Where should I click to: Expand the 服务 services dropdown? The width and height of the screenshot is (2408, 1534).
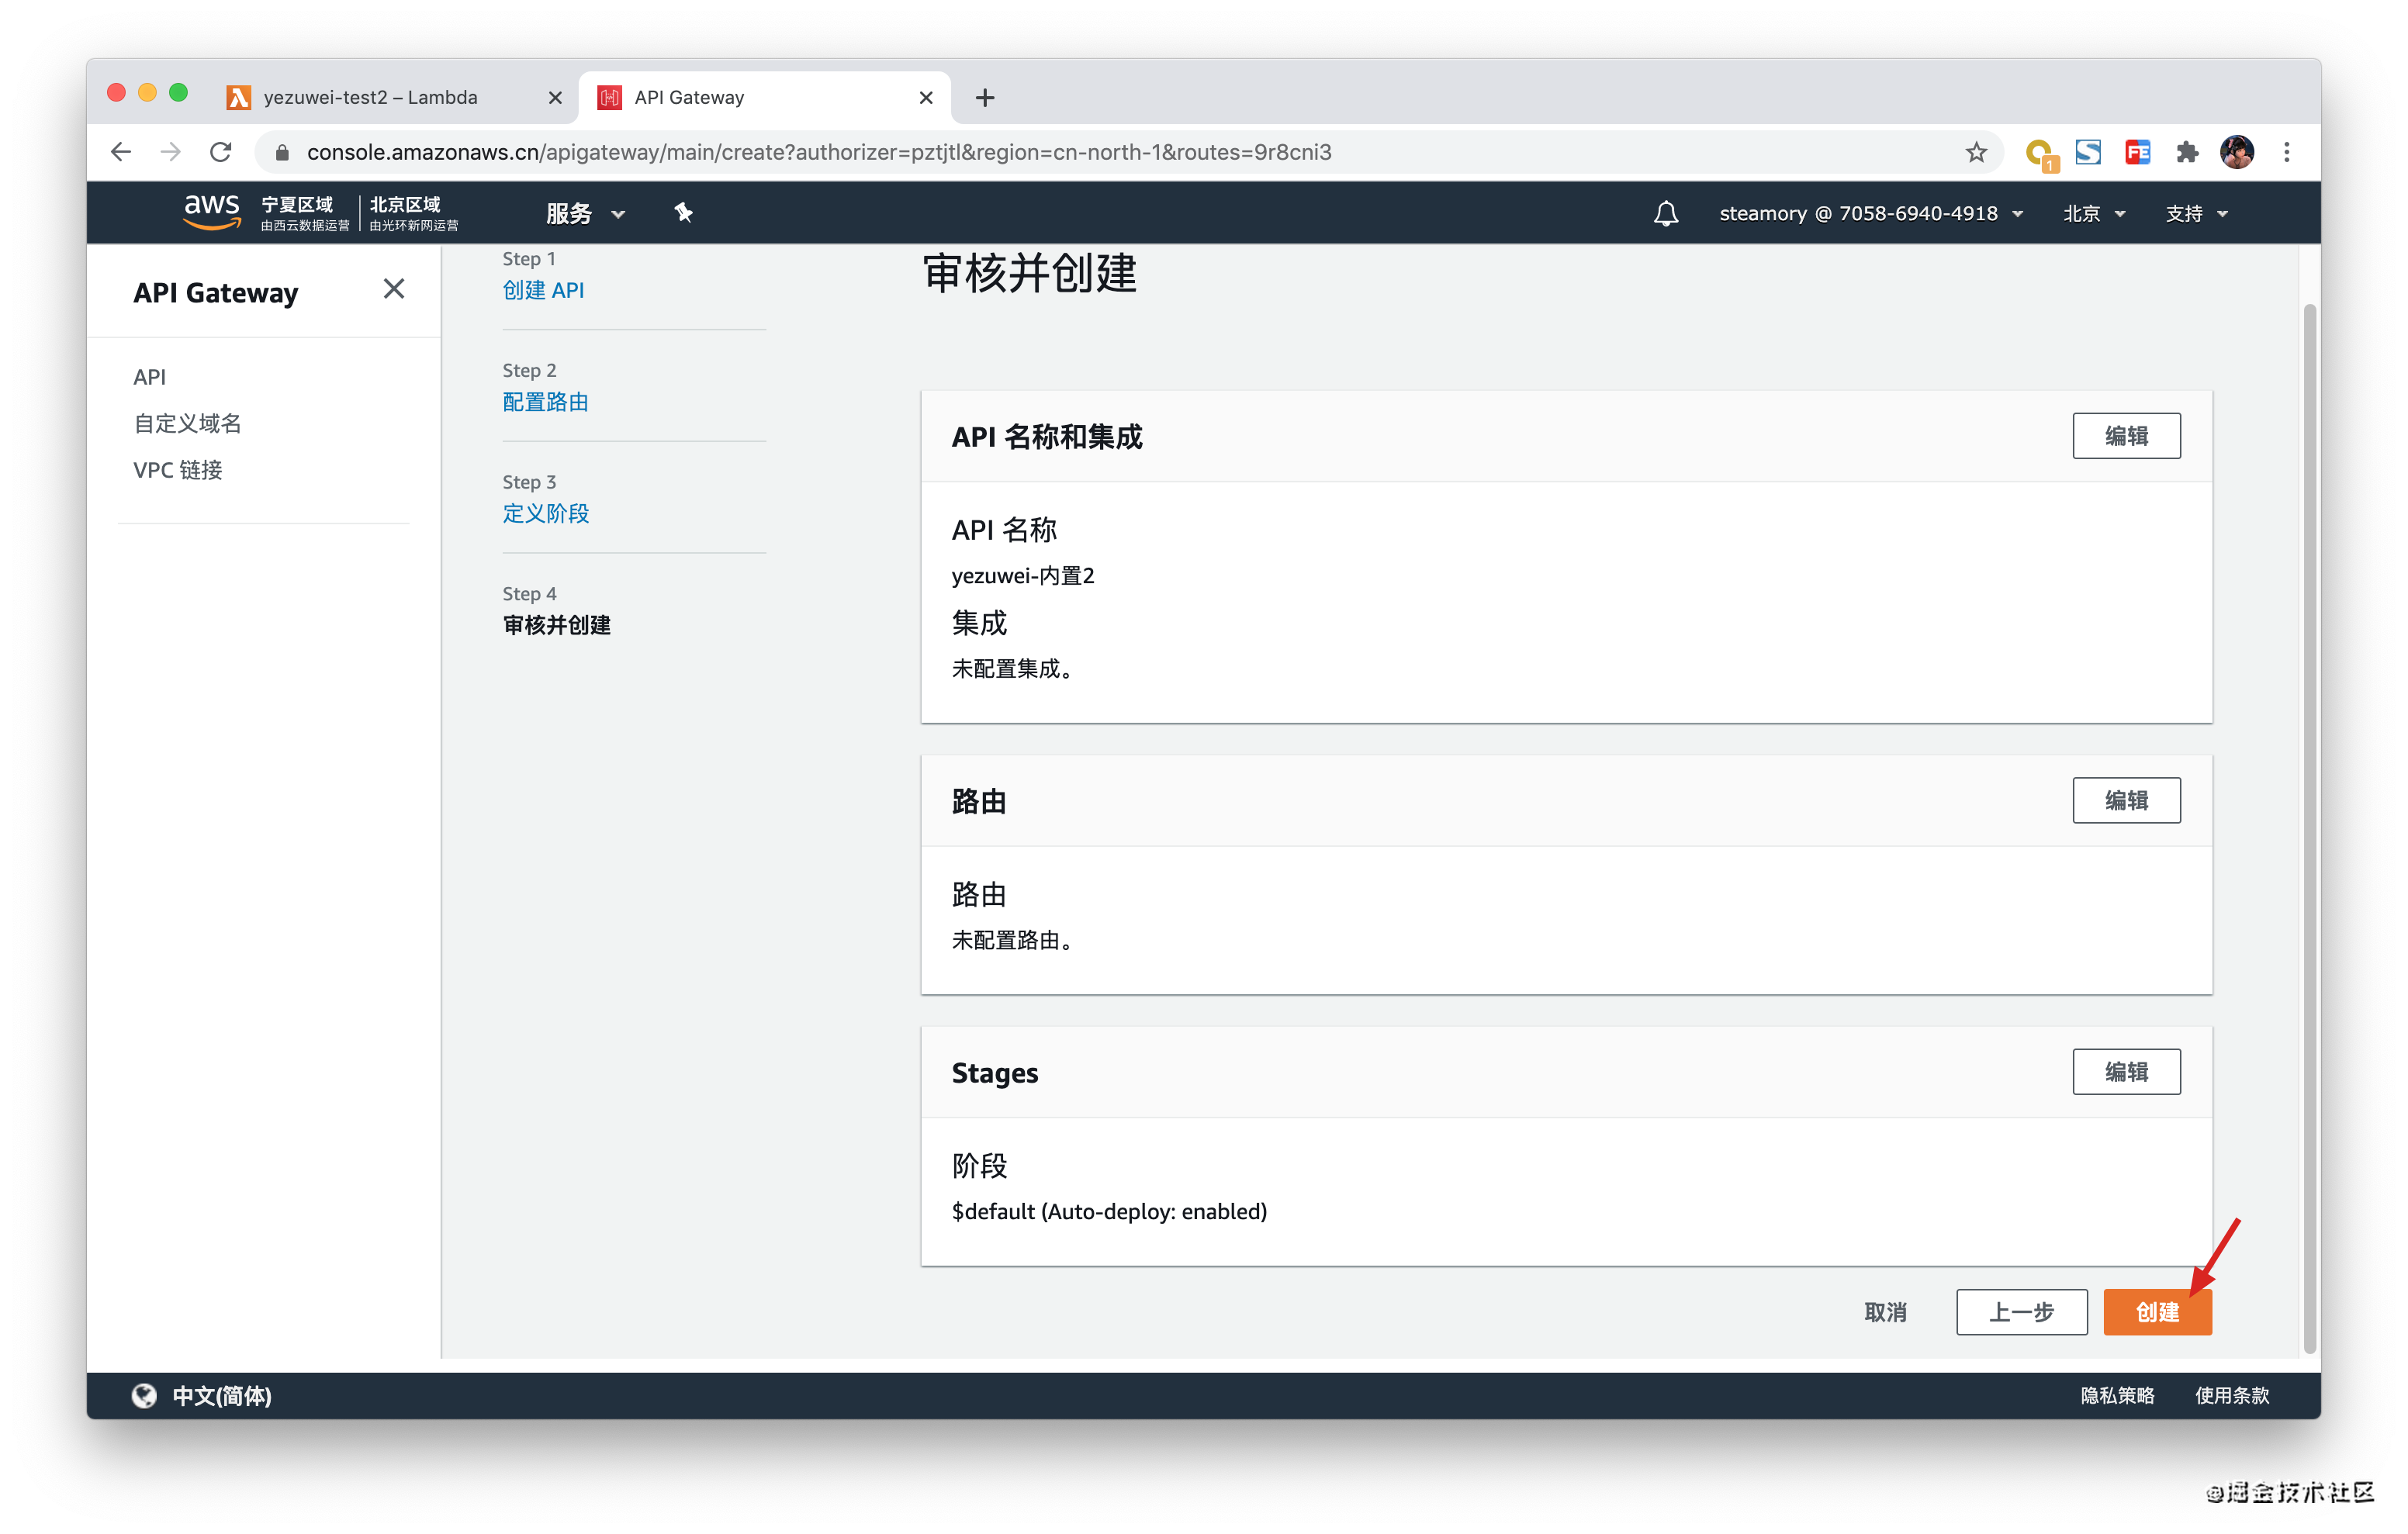[585, 213]
